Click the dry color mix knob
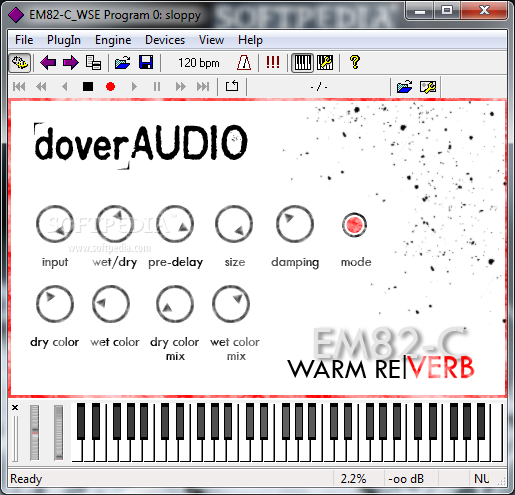515x495 pixels. point(175,304)
